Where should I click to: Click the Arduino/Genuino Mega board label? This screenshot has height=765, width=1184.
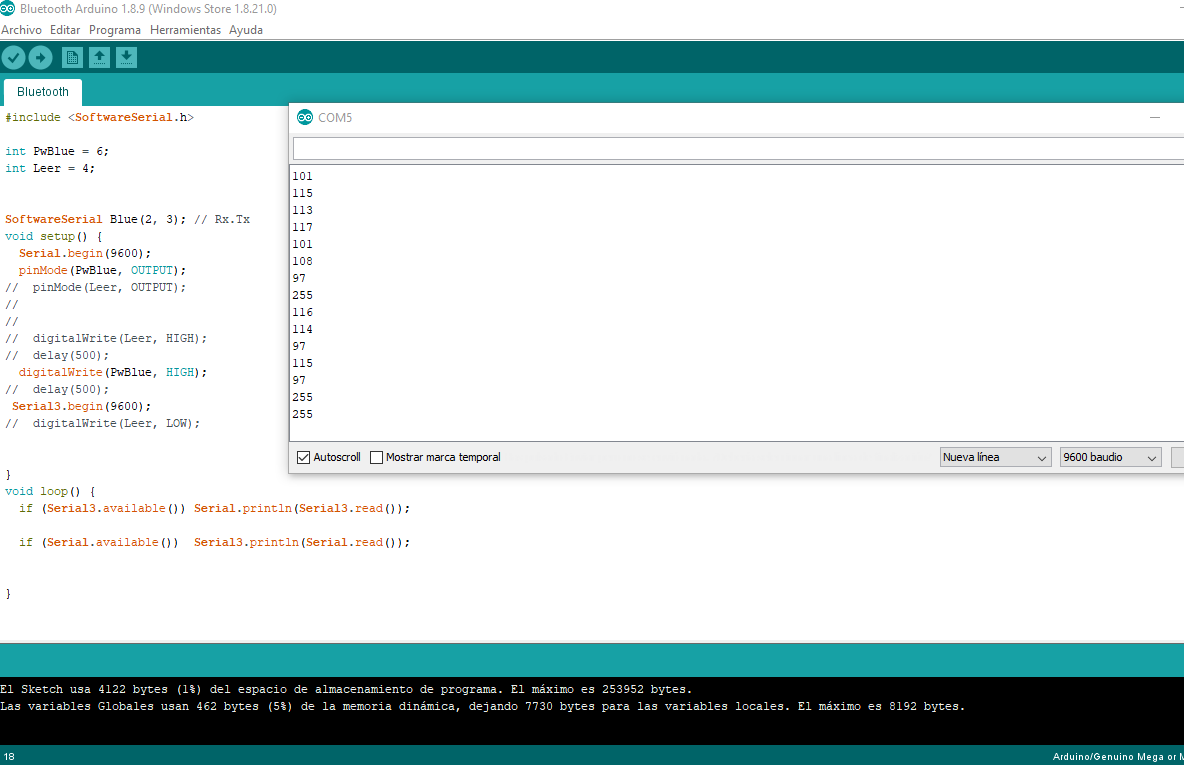[1118, 757]
